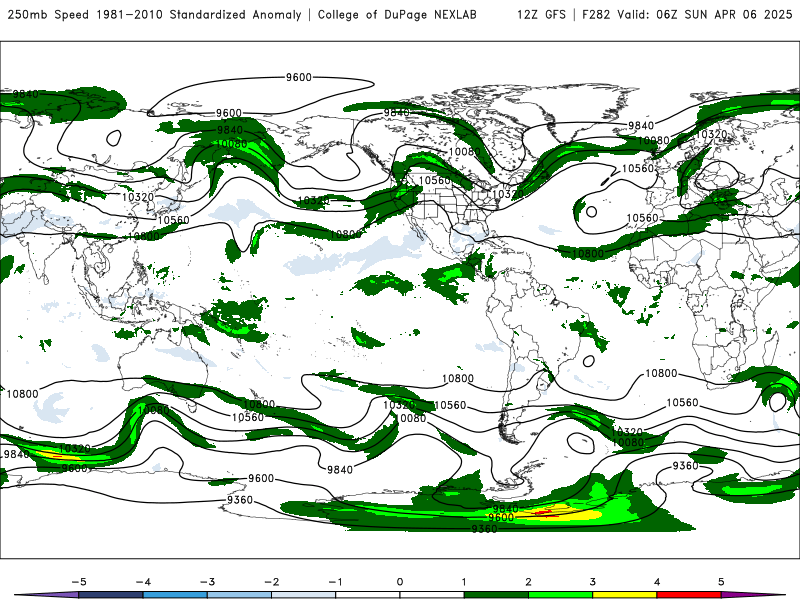Click the pale blue -2 to -1 colorbar segment
The height and width of the screenshot is (600, 800).
coord(304,595)
